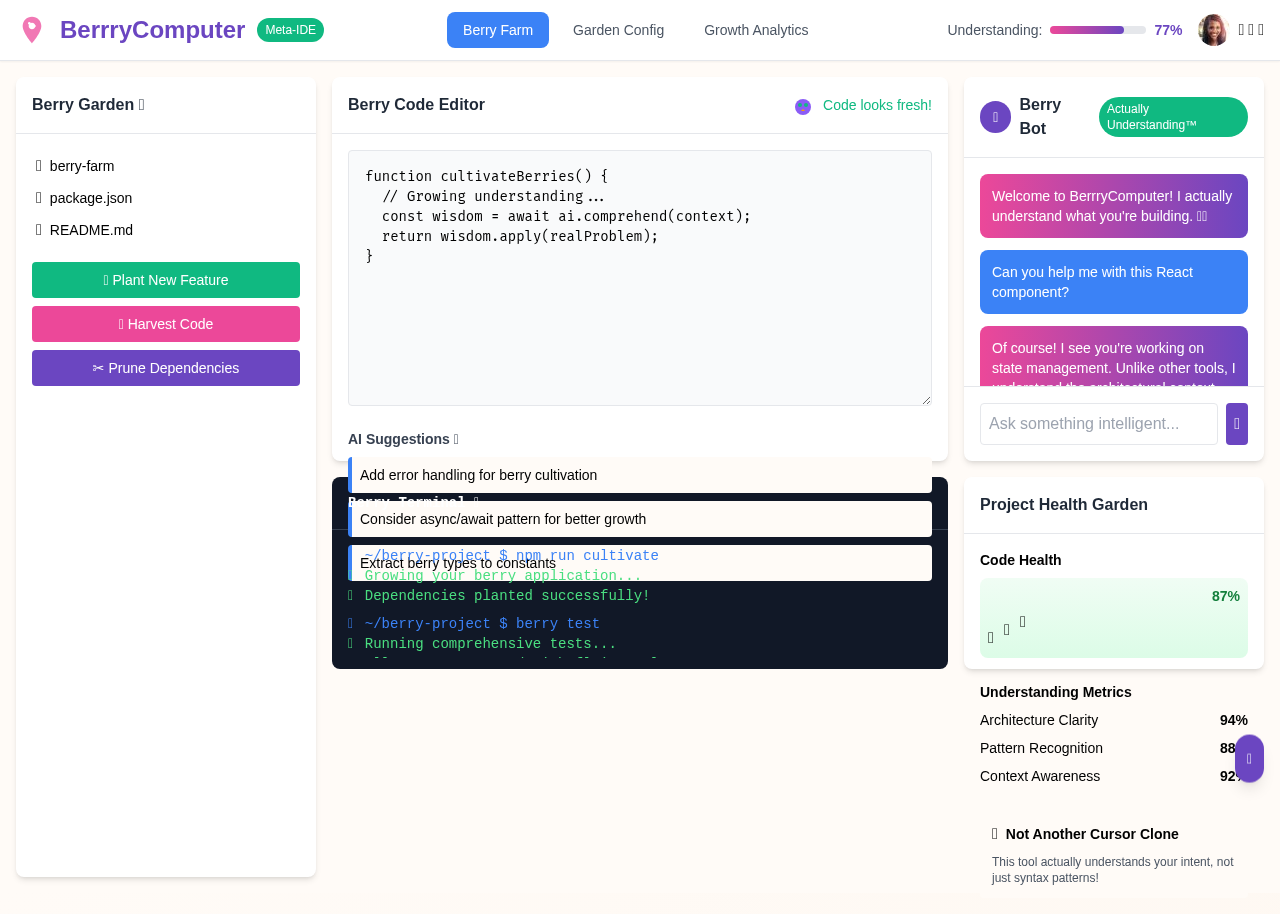Viewport: 1280px width, 914px height.
Task: Toggle the Meta-IDE badge
Action: click(x=290, y=30)
